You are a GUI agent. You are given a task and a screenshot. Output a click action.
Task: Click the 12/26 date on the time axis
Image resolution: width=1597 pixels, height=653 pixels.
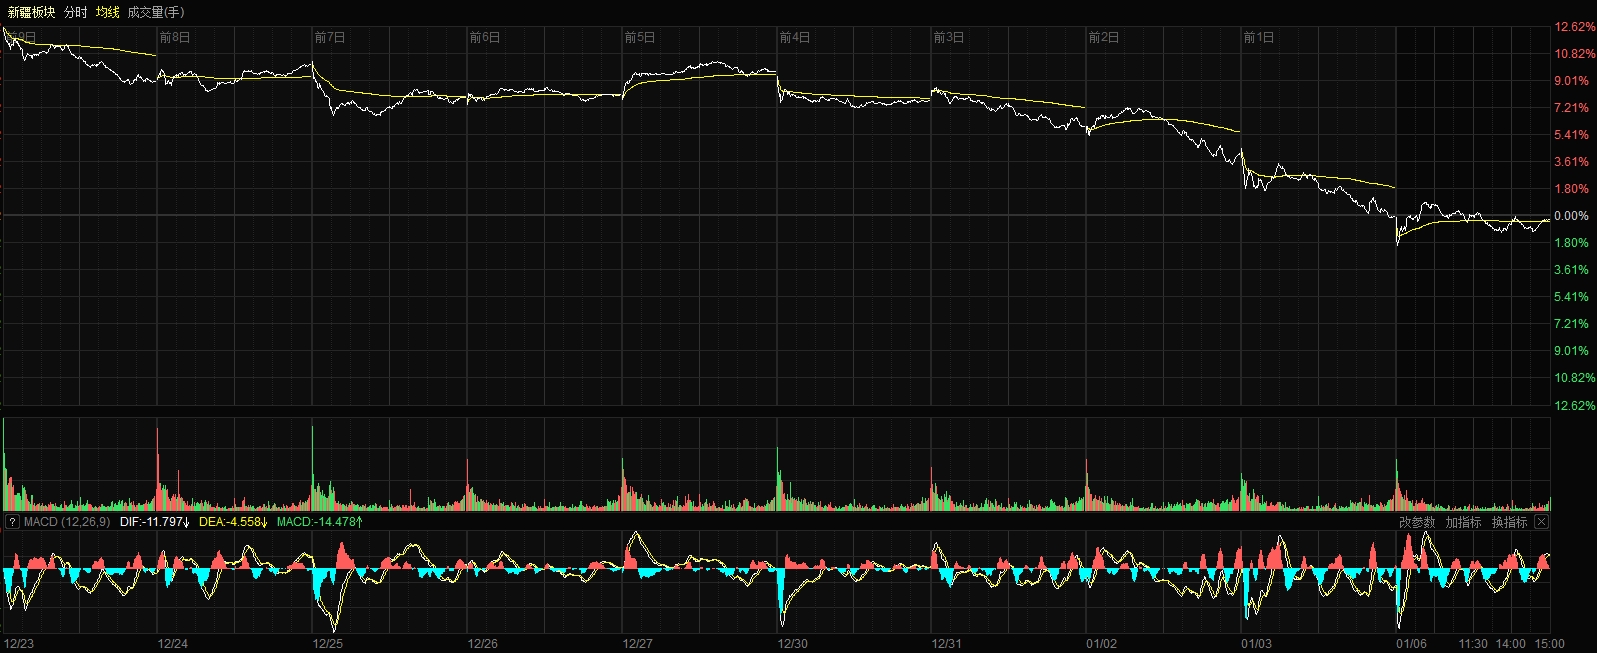(x=483, y=643)
